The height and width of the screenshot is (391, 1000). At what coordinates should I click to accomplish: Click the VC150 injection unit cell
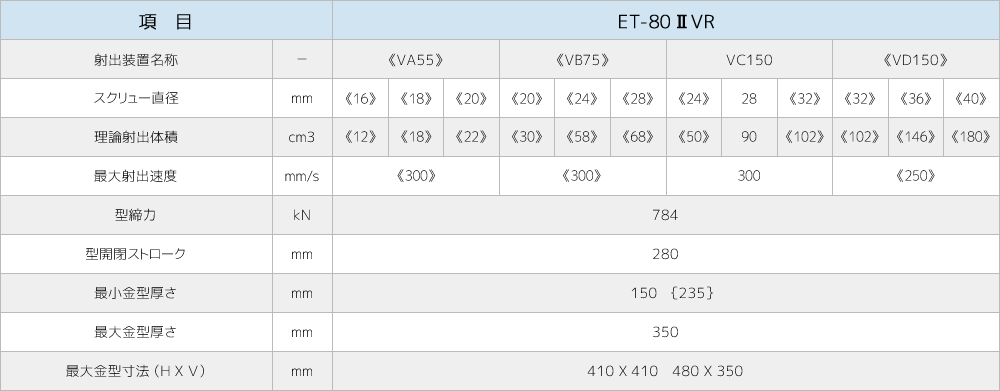[x=749, y=59]
